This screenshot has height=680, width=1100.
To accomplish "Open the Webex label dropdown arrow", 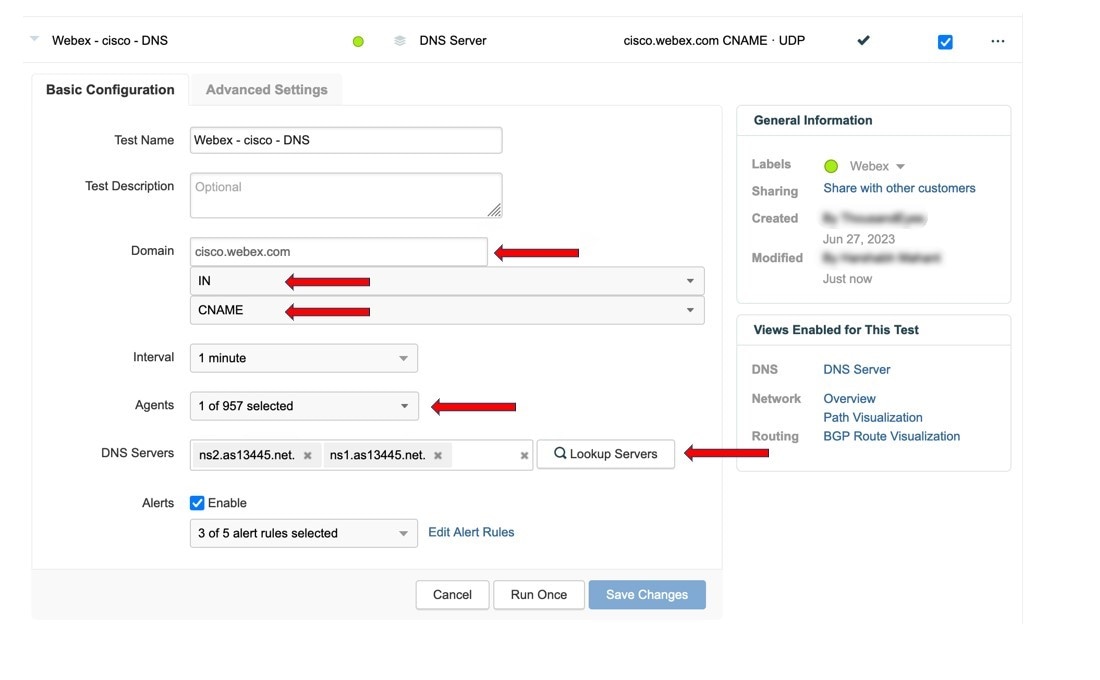I will [x=901, y=166].
